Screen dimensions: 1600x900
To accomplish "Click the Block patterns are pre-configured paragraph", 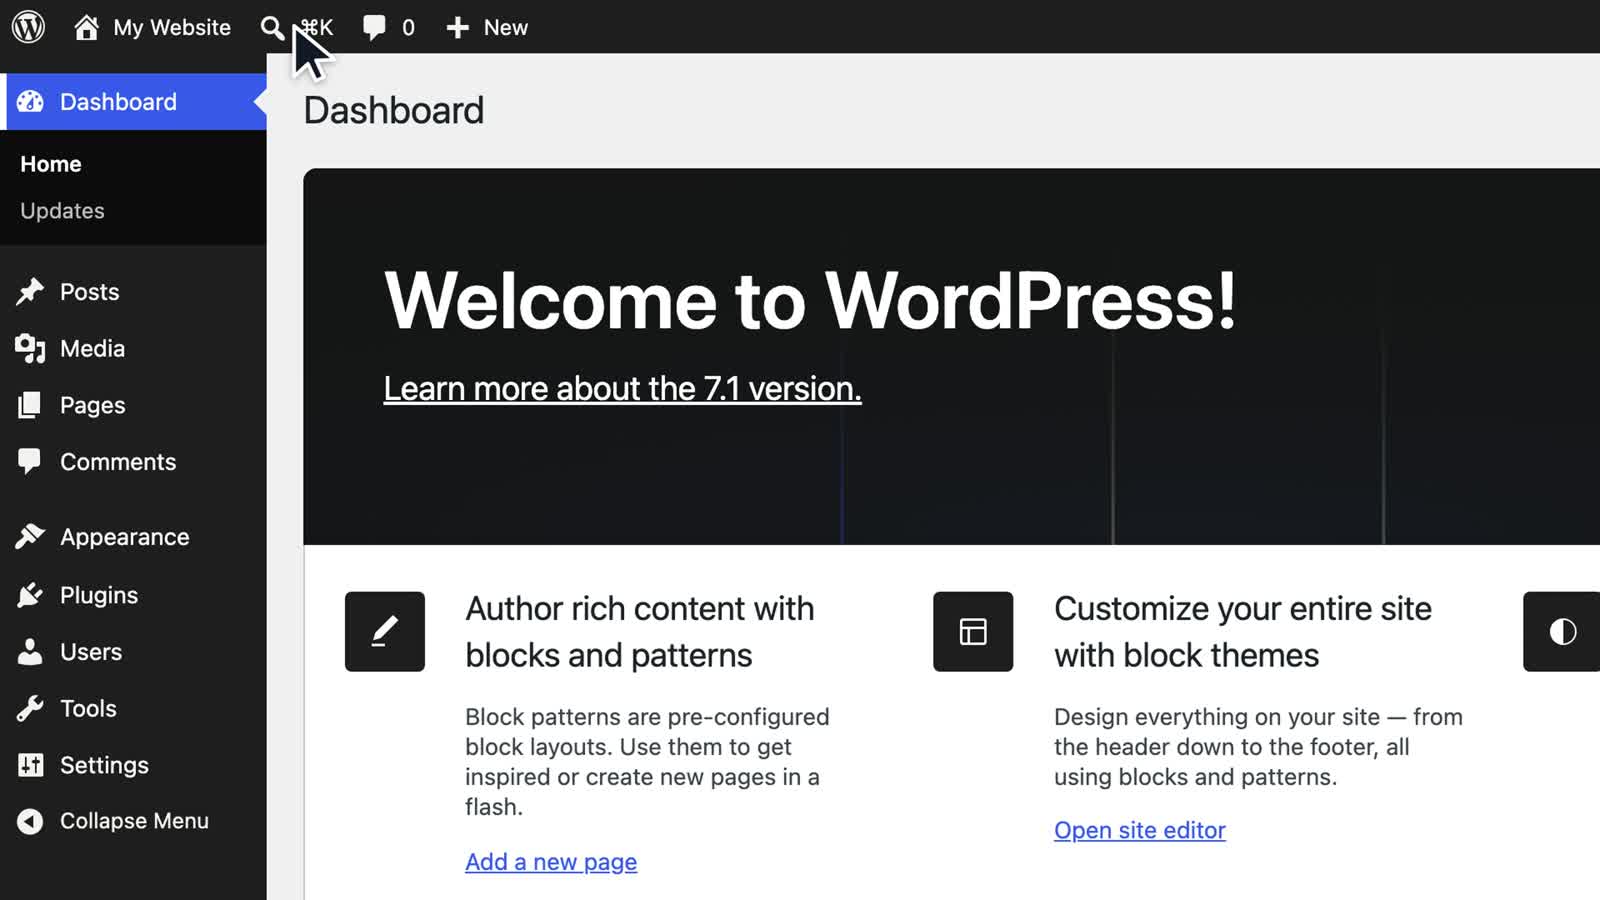I will tap(647, 762).
